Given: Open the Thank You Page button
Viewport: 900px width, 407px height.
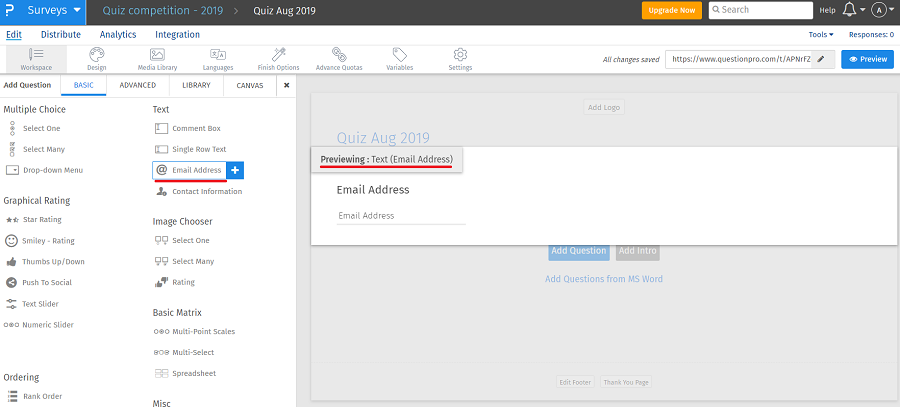Looking at the screenshot, I should [626, 382].
